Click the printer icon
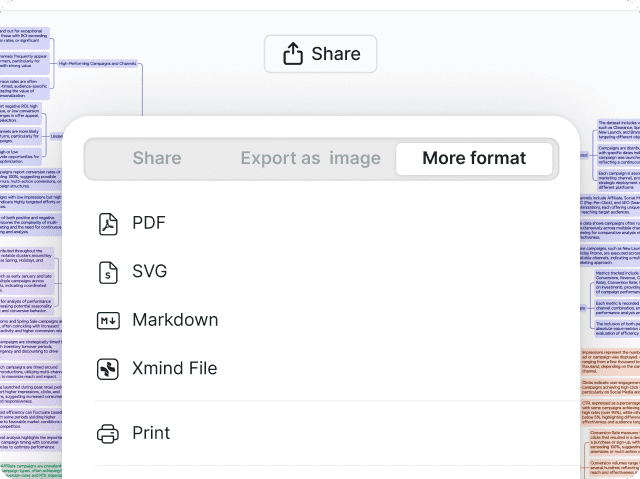640x479 pixels. pyautogui.click(x=108, y=433)
